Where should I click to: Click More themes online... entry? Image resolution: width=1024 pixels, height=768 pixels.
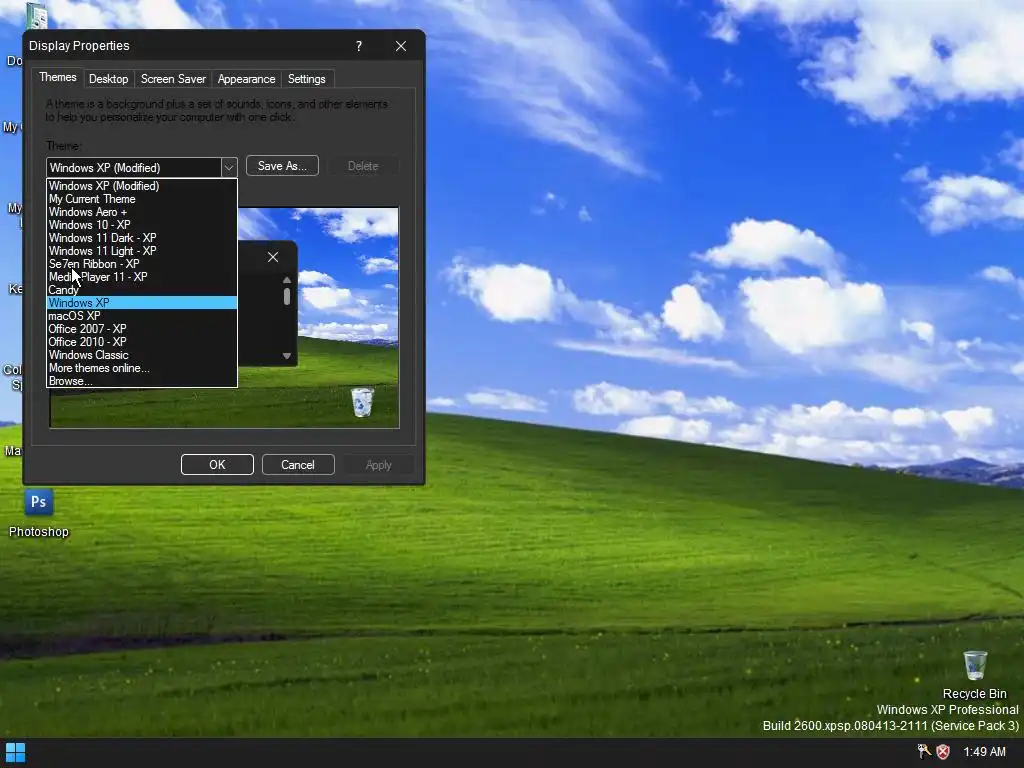click(142, 368)
